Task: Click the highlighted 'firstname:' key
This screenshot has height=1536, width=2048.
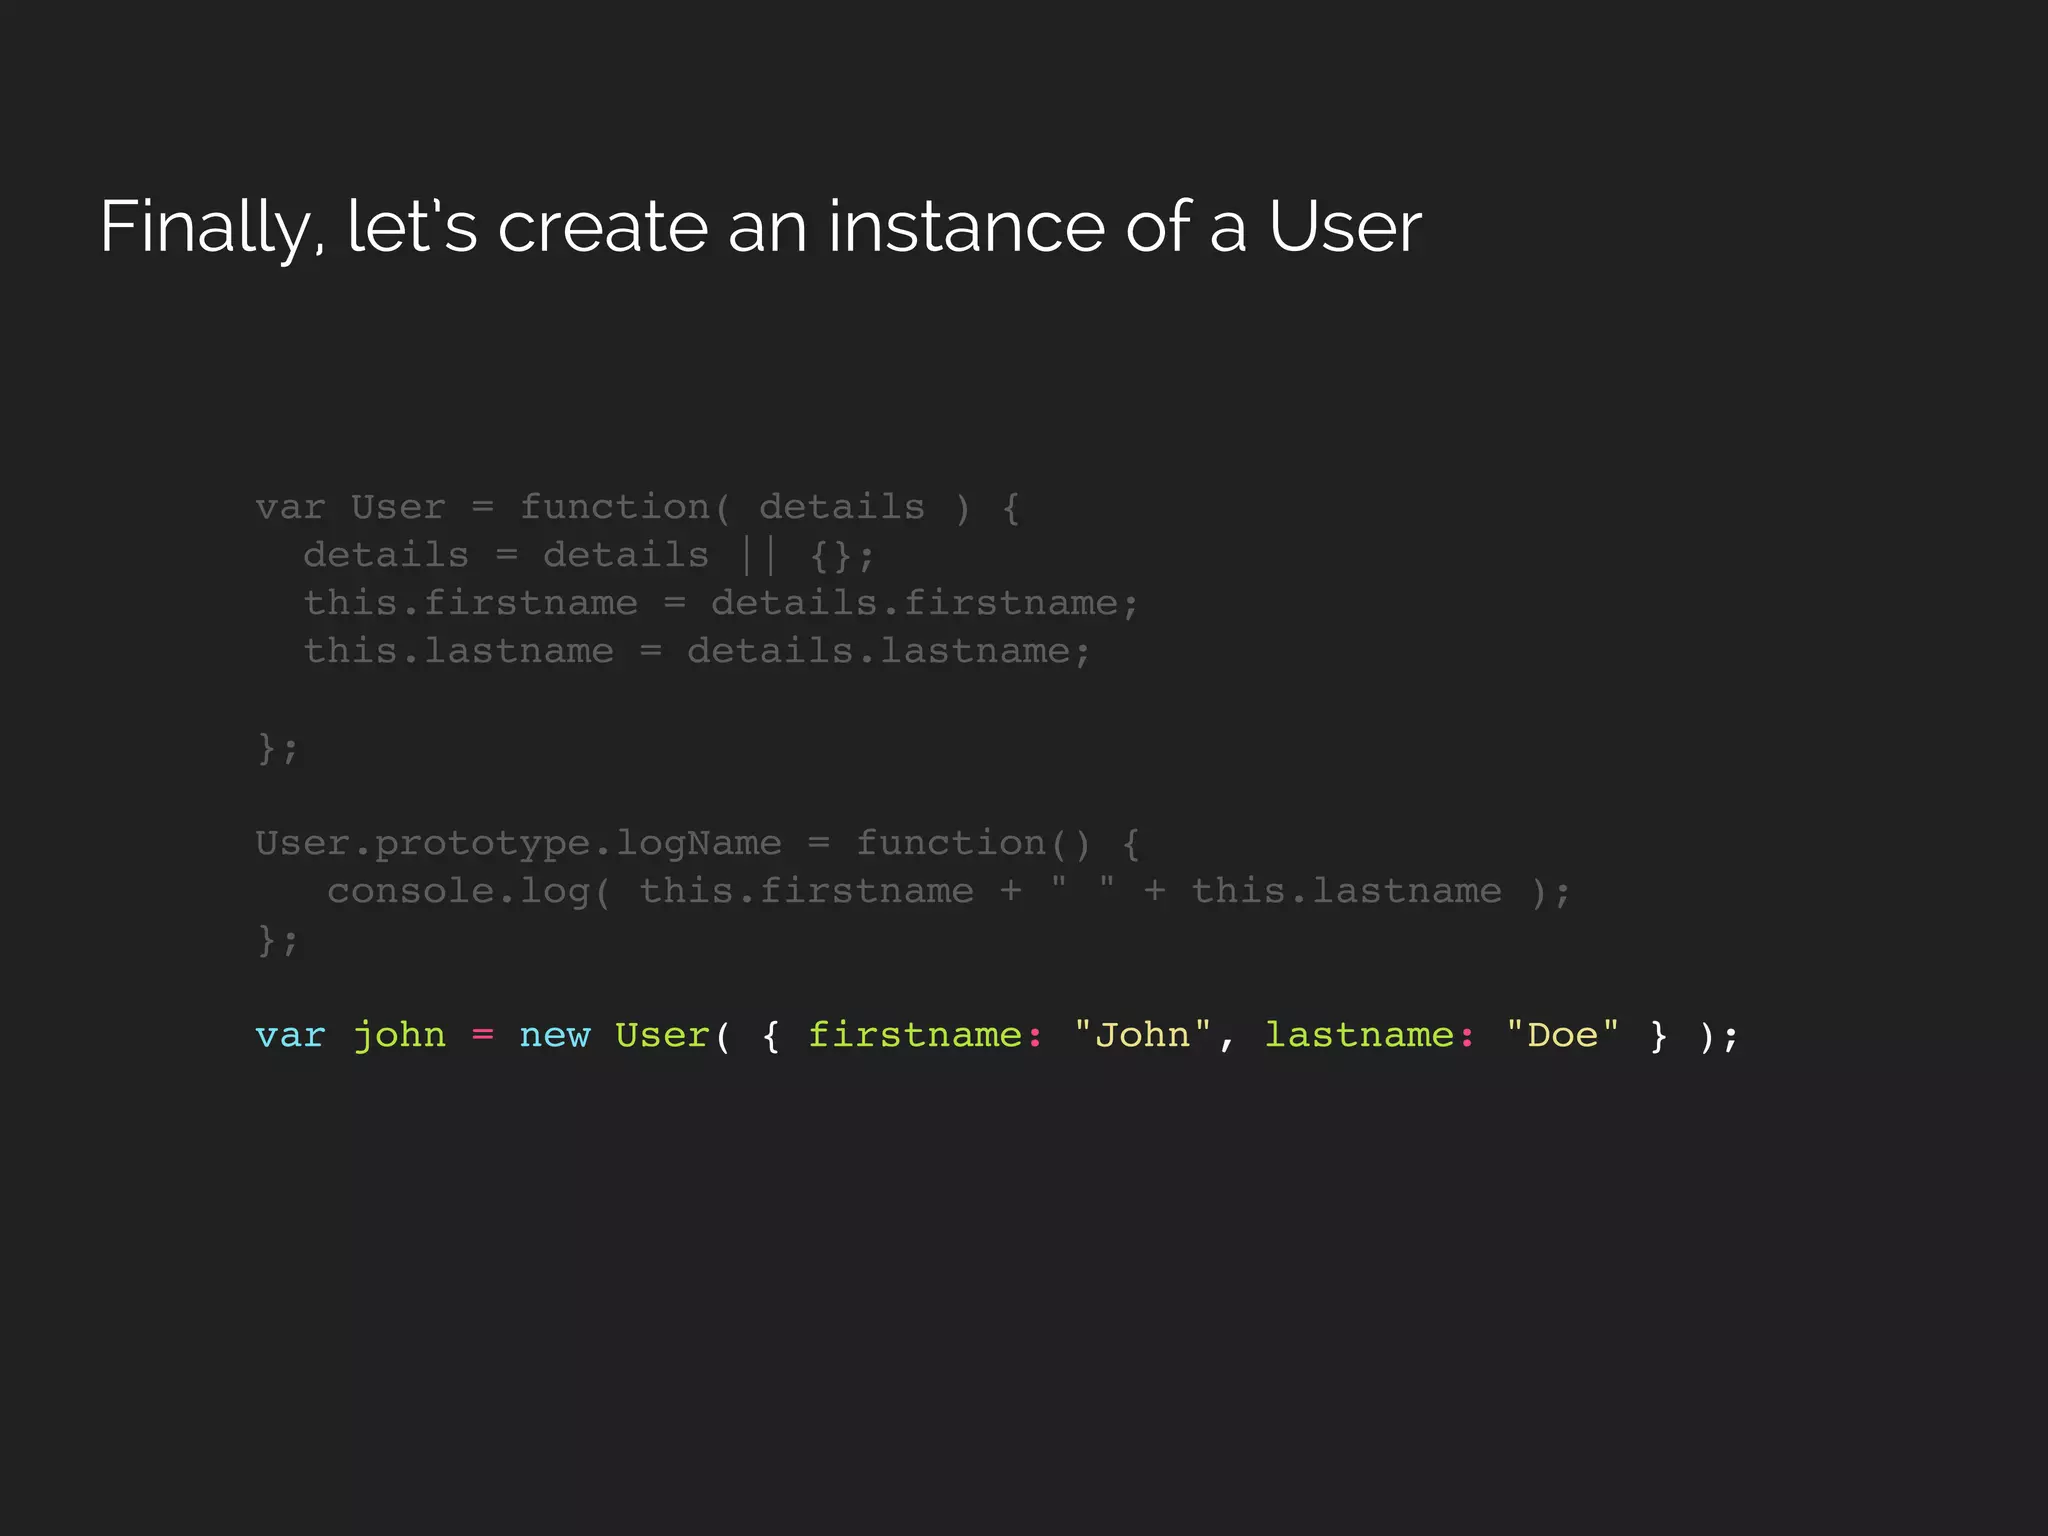Action: [925, 1035]
